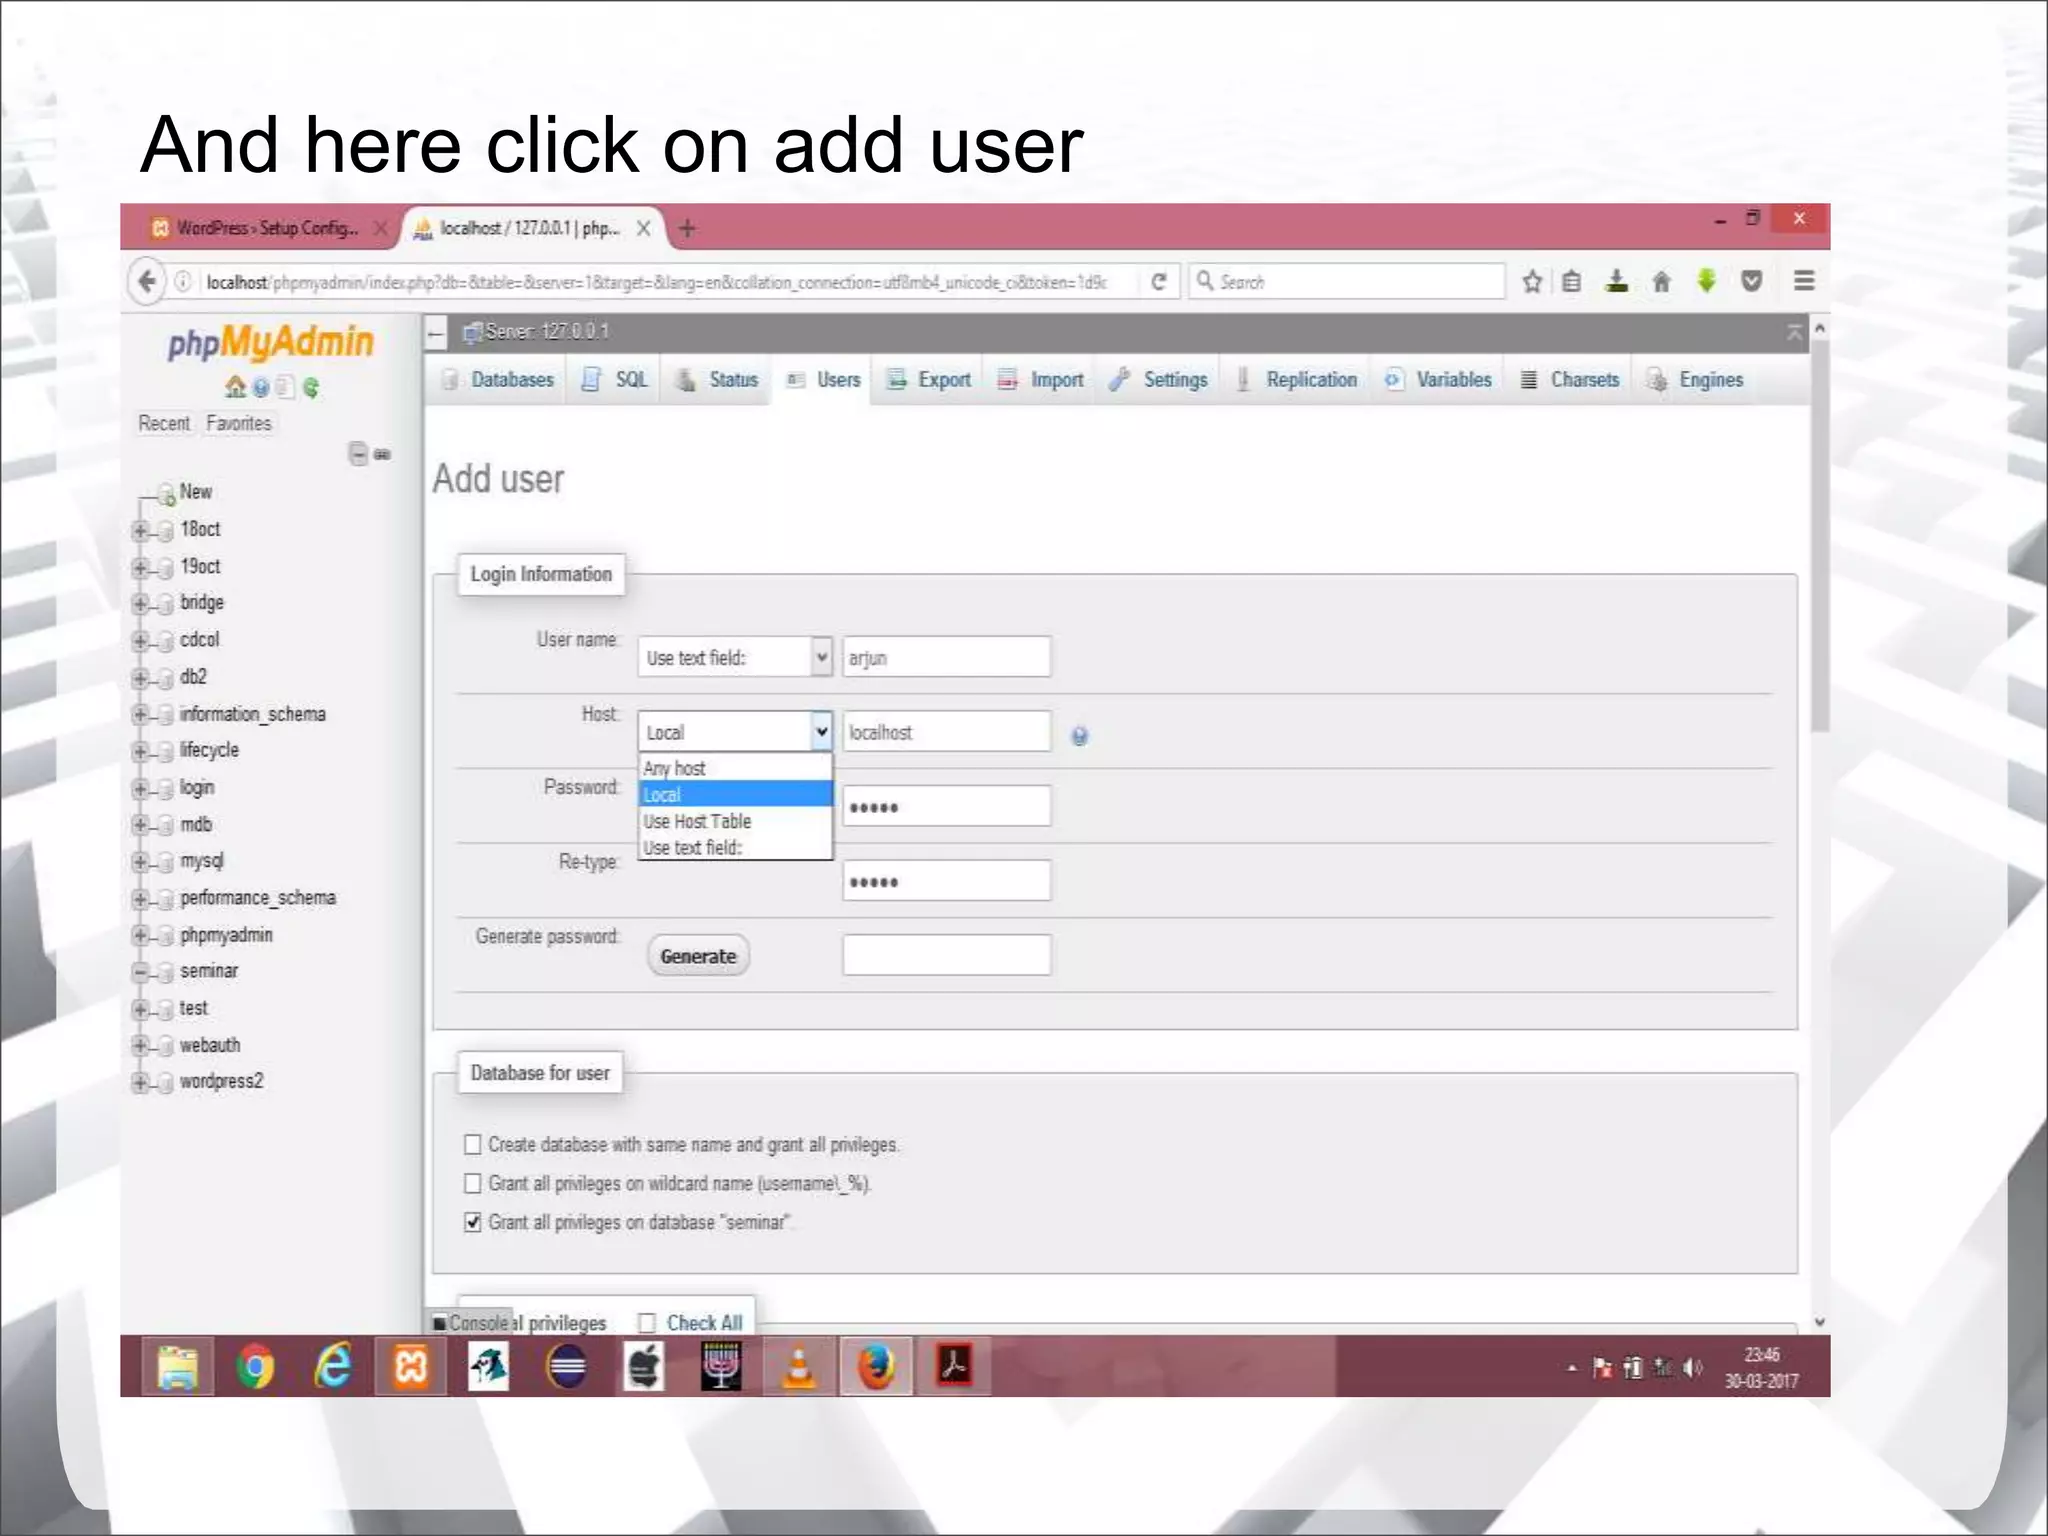
Task: Click New to create a database
Action: point(196,491)
